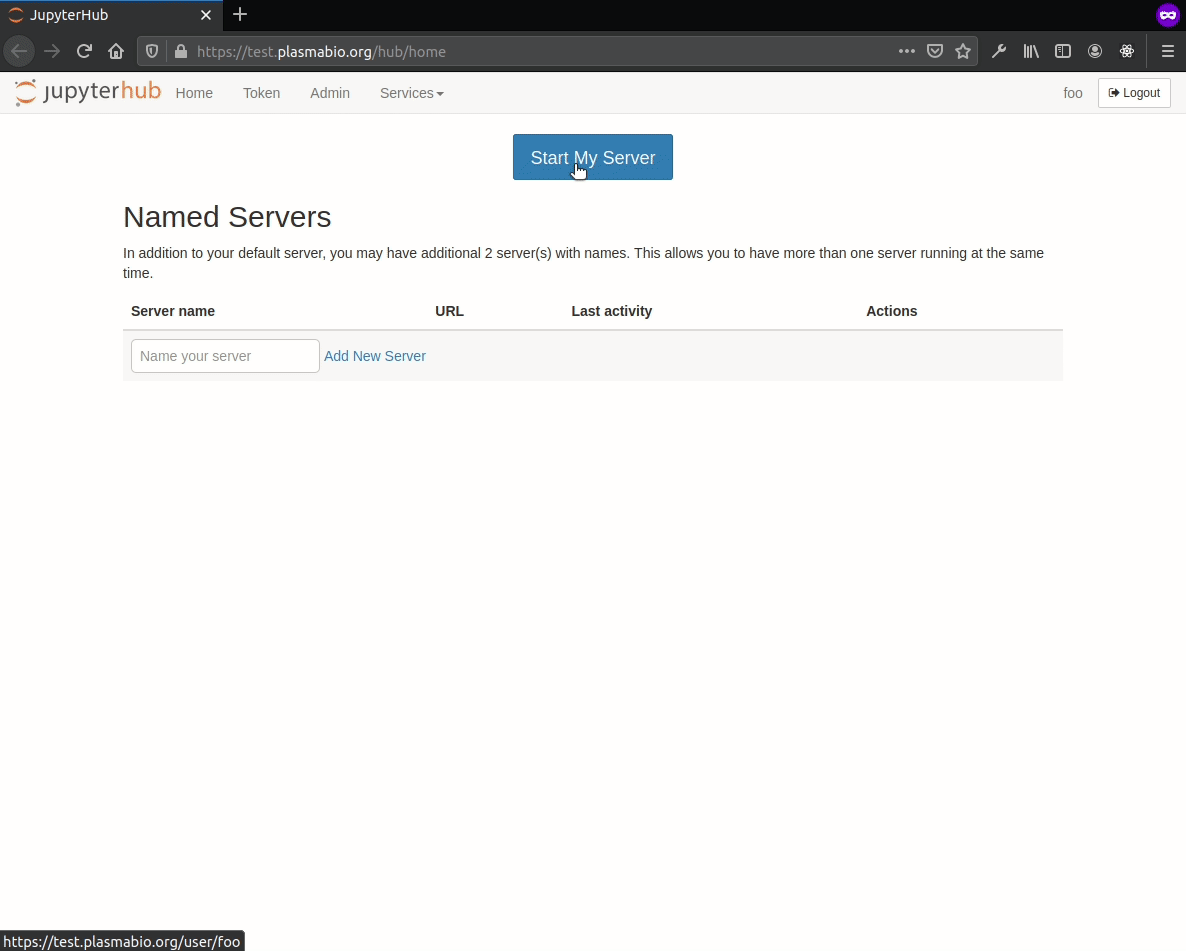
Task: Expand the Services dropdown
Action: click(x=411, y=93)
